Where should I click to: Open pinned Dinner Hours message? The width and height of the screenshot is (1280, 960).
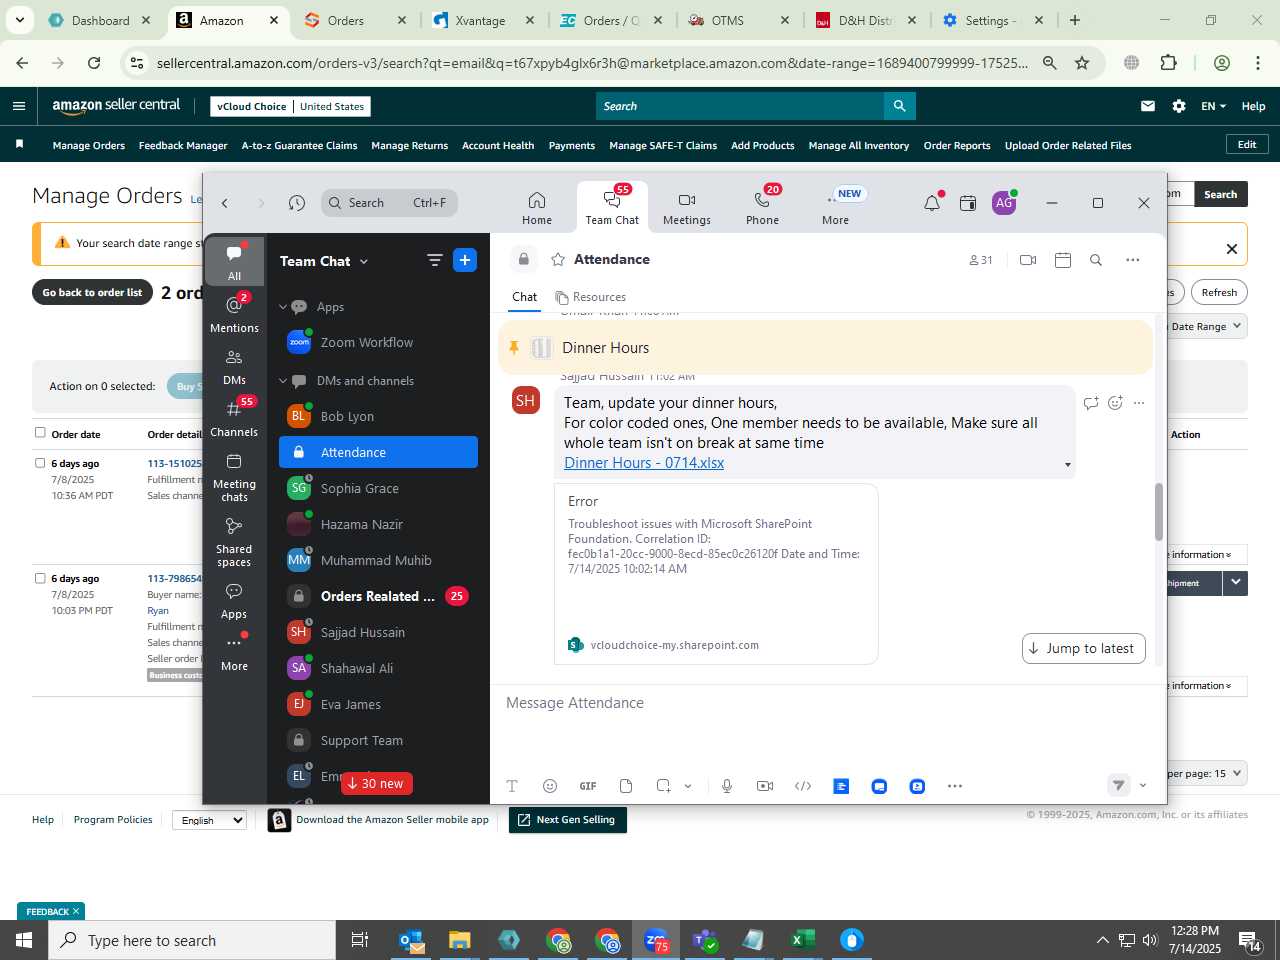click(x=826, y=348)
